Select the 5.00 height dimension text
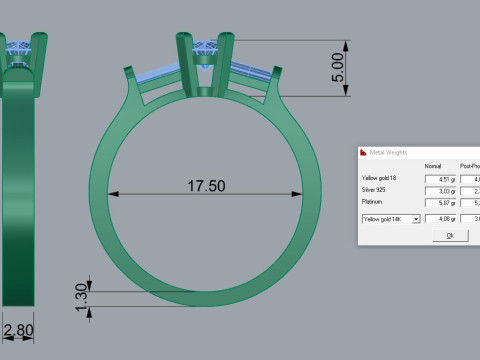This screenshot has height=360, width=480. 337,67
